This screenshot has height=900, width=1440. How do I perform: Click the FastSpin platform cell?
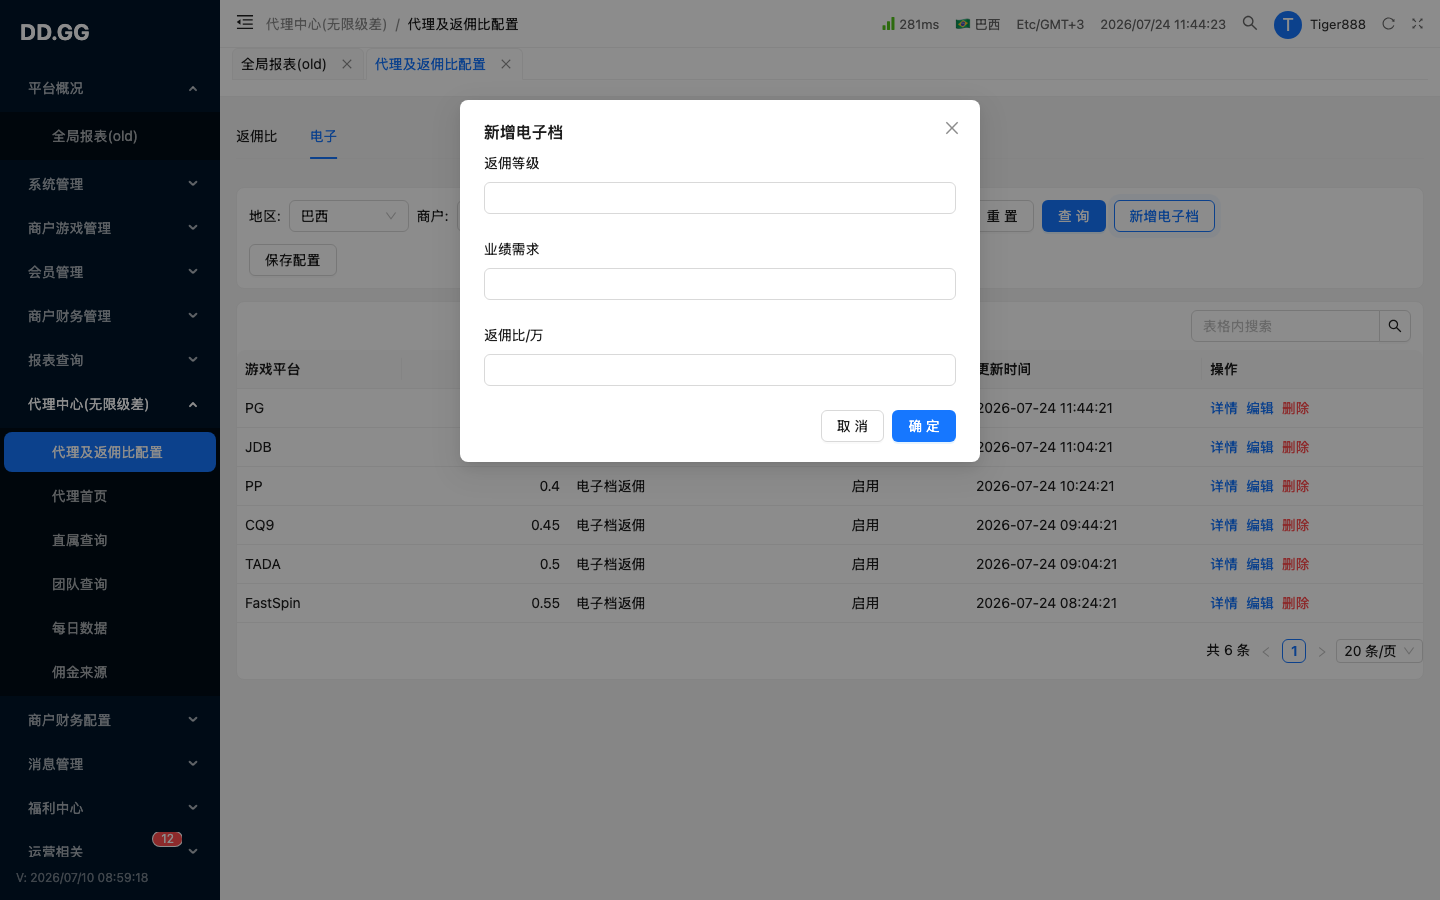(x=273, y=603)
